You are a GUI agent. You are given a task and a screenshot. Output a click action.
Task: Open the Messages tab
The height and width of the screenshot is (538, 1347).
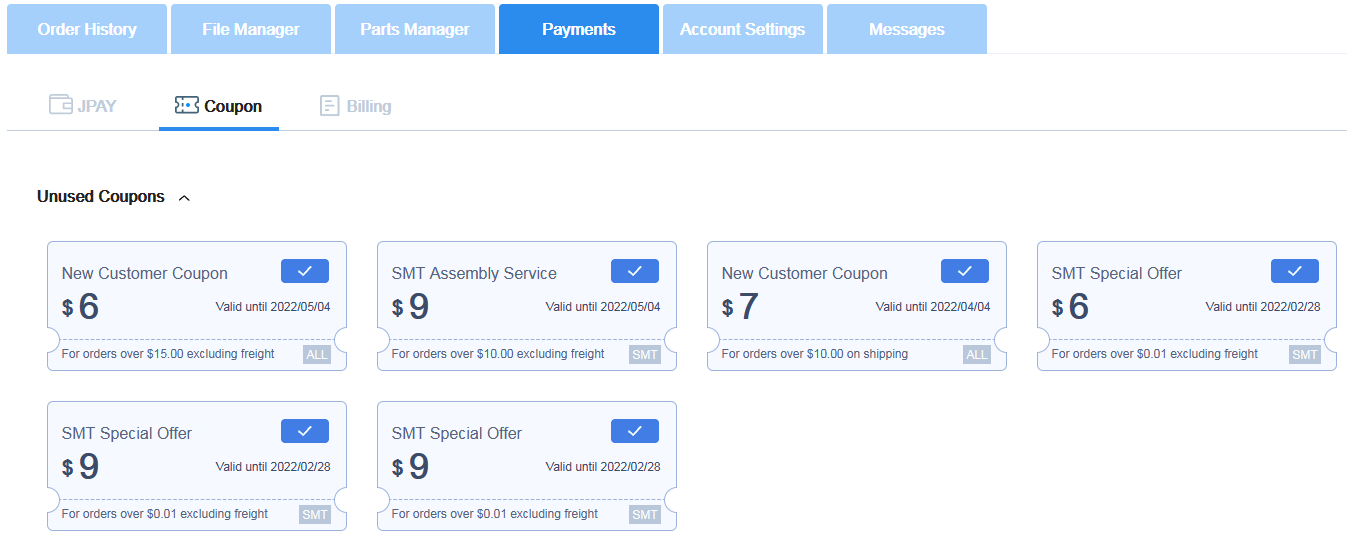(x=906, y=29)
